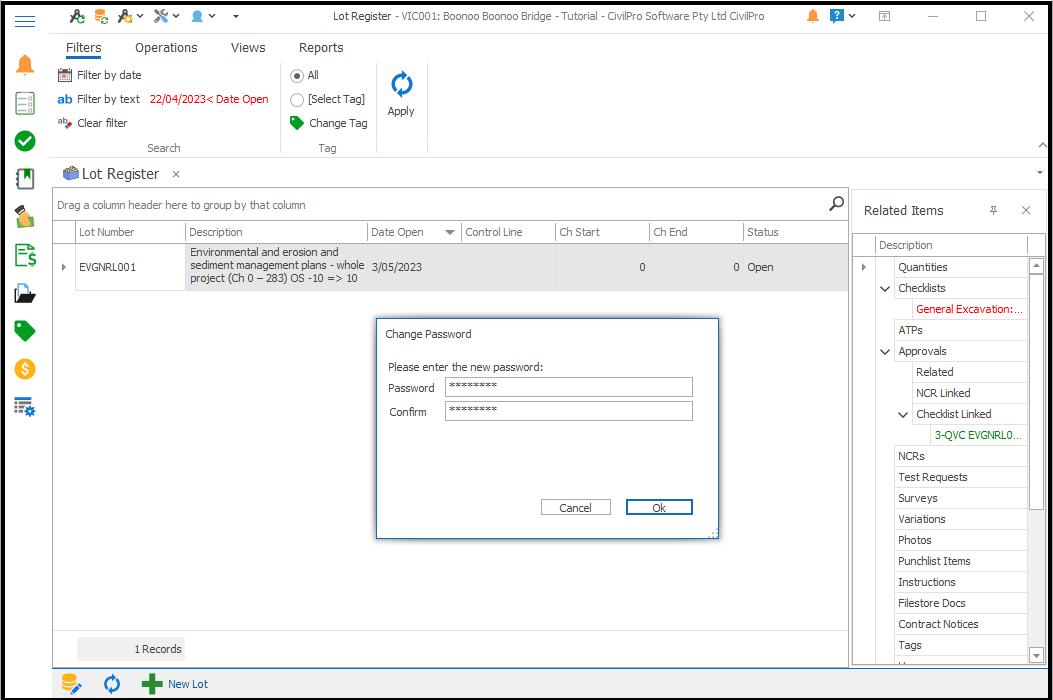The image size is (1053, 700).
Task: Click the orange notification bell in sidebar
Action: [x=25, y=66]
